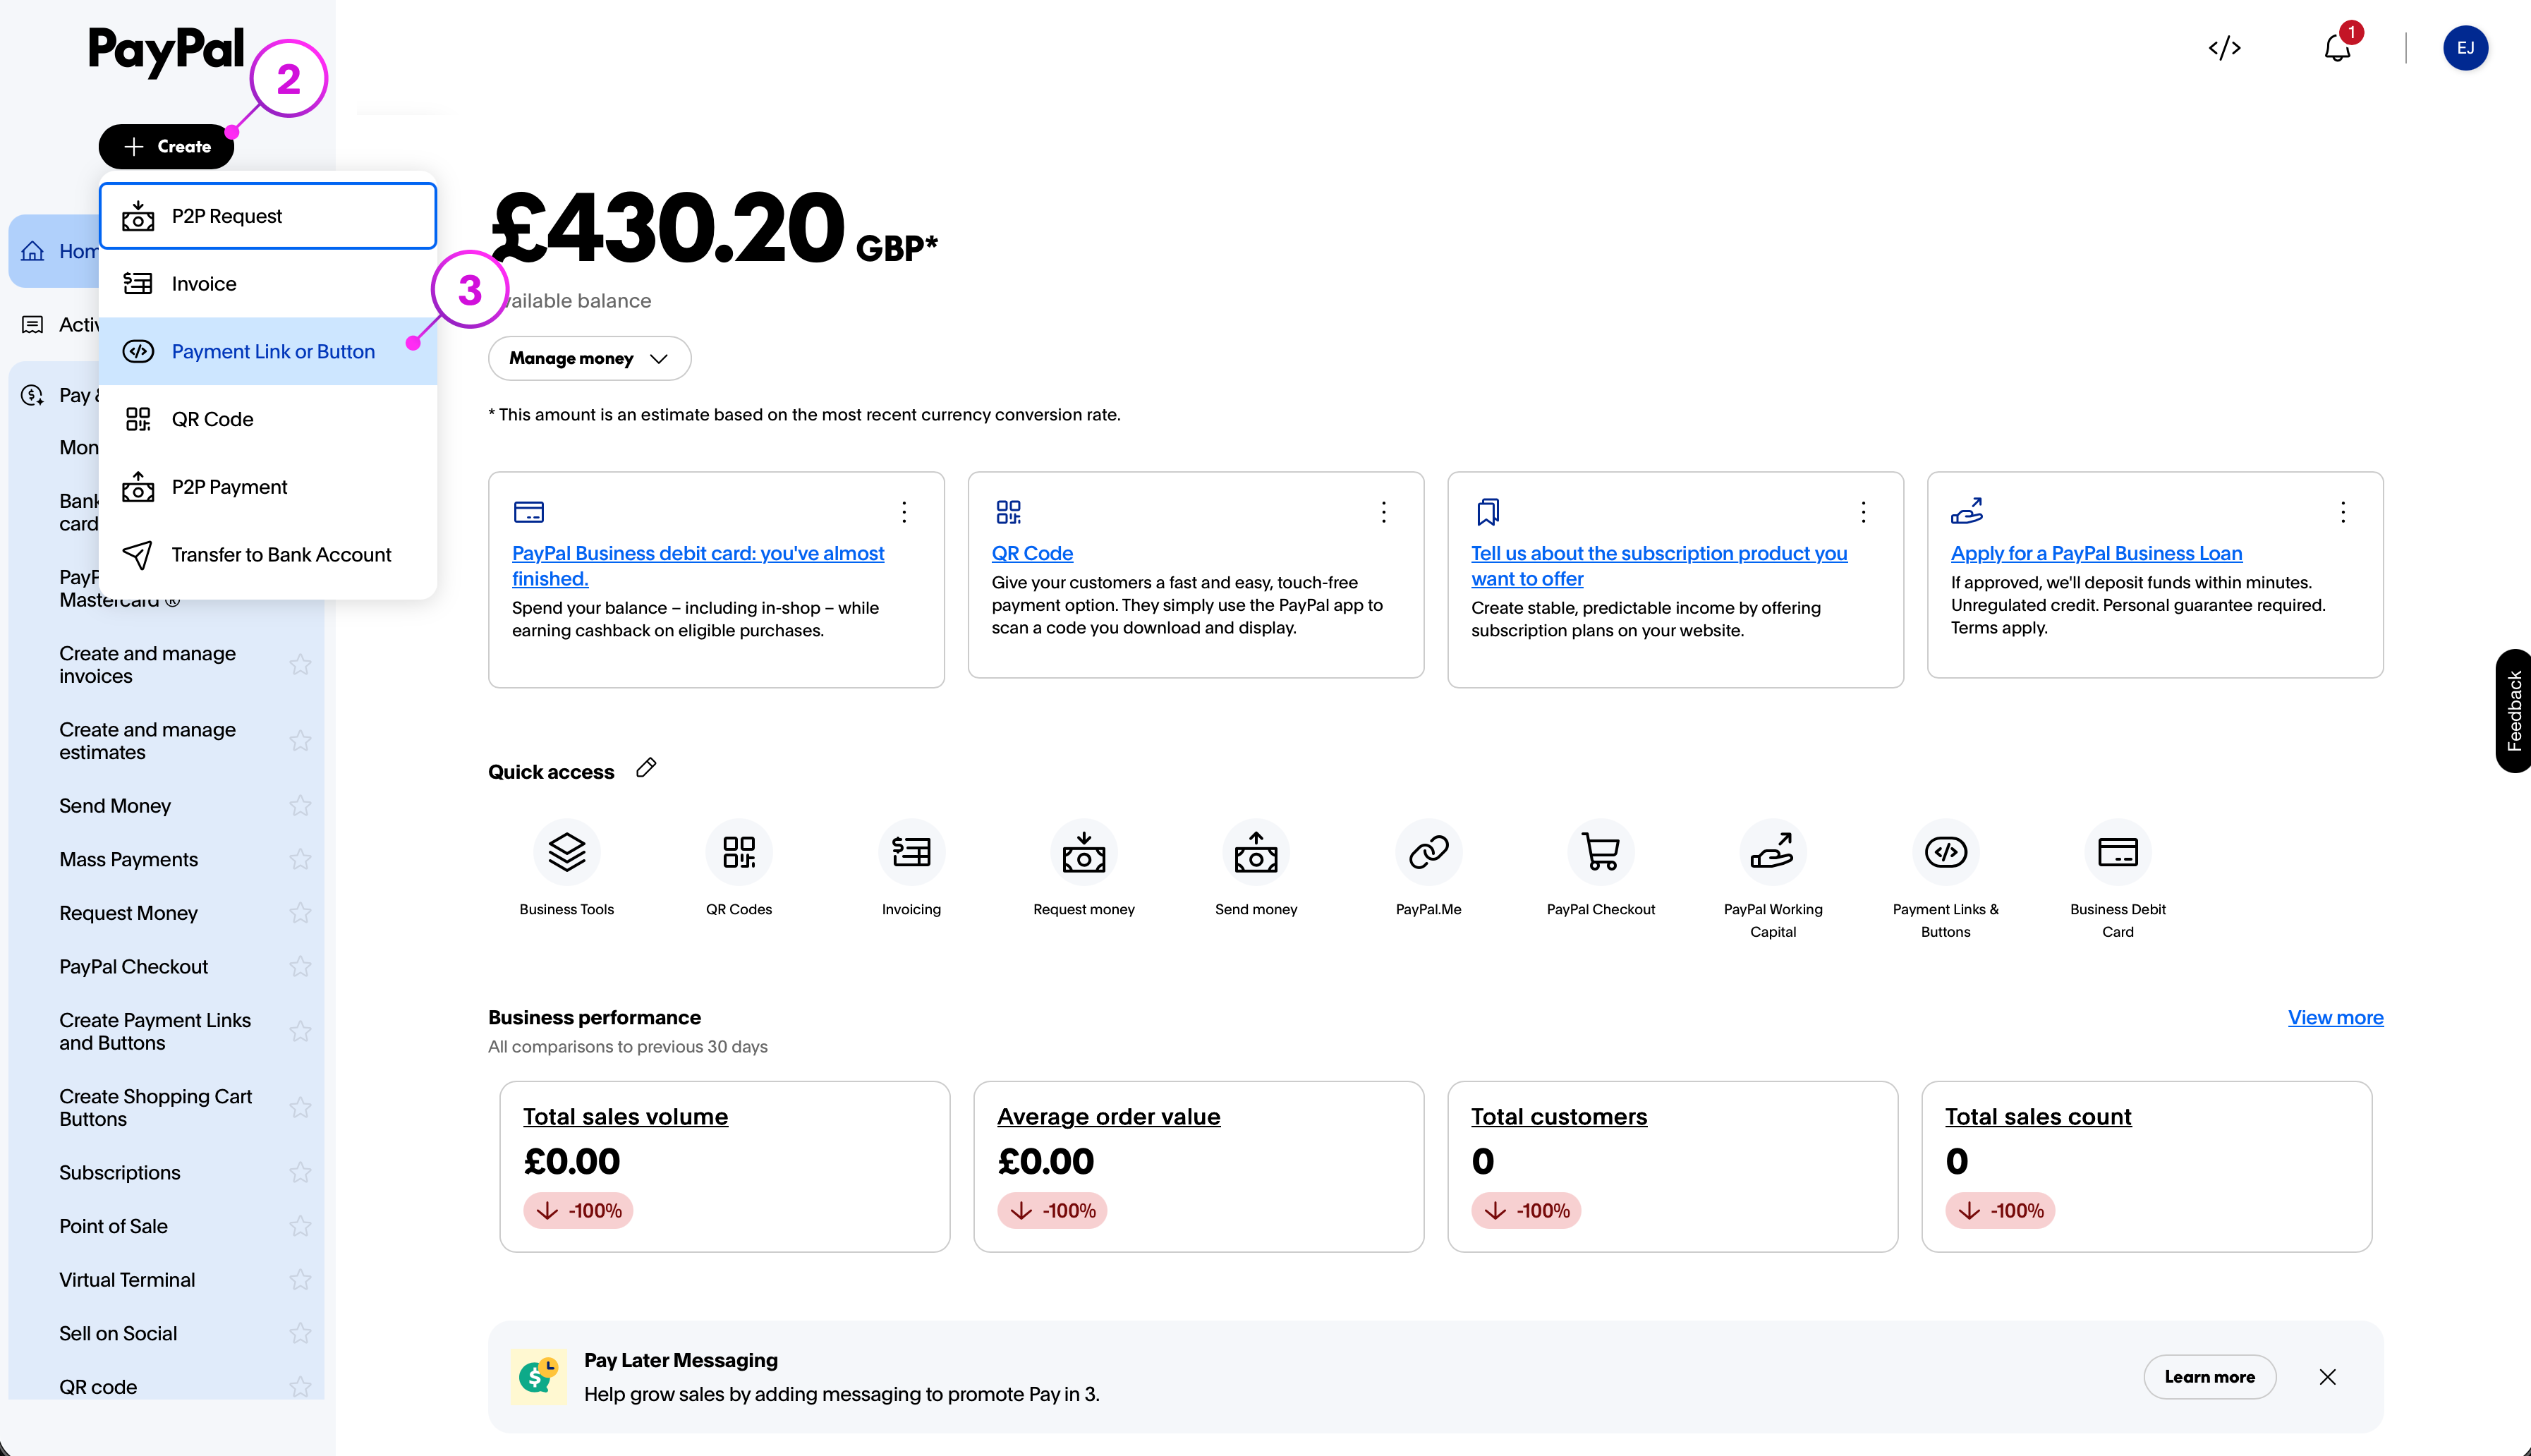The image size is (2531, 1456).
Task: Click the Home sidebar icon
Action: 33,251
